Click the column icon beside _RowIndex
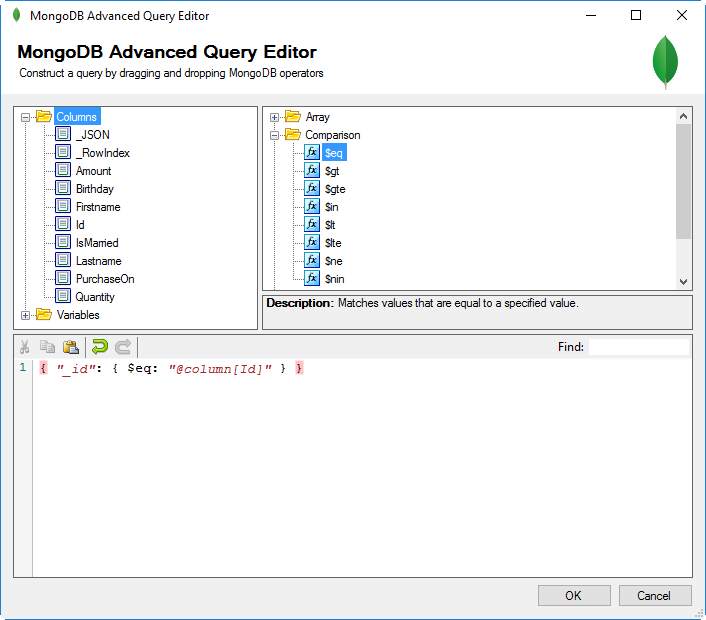The image size is (706, 620). click(63, 152)
